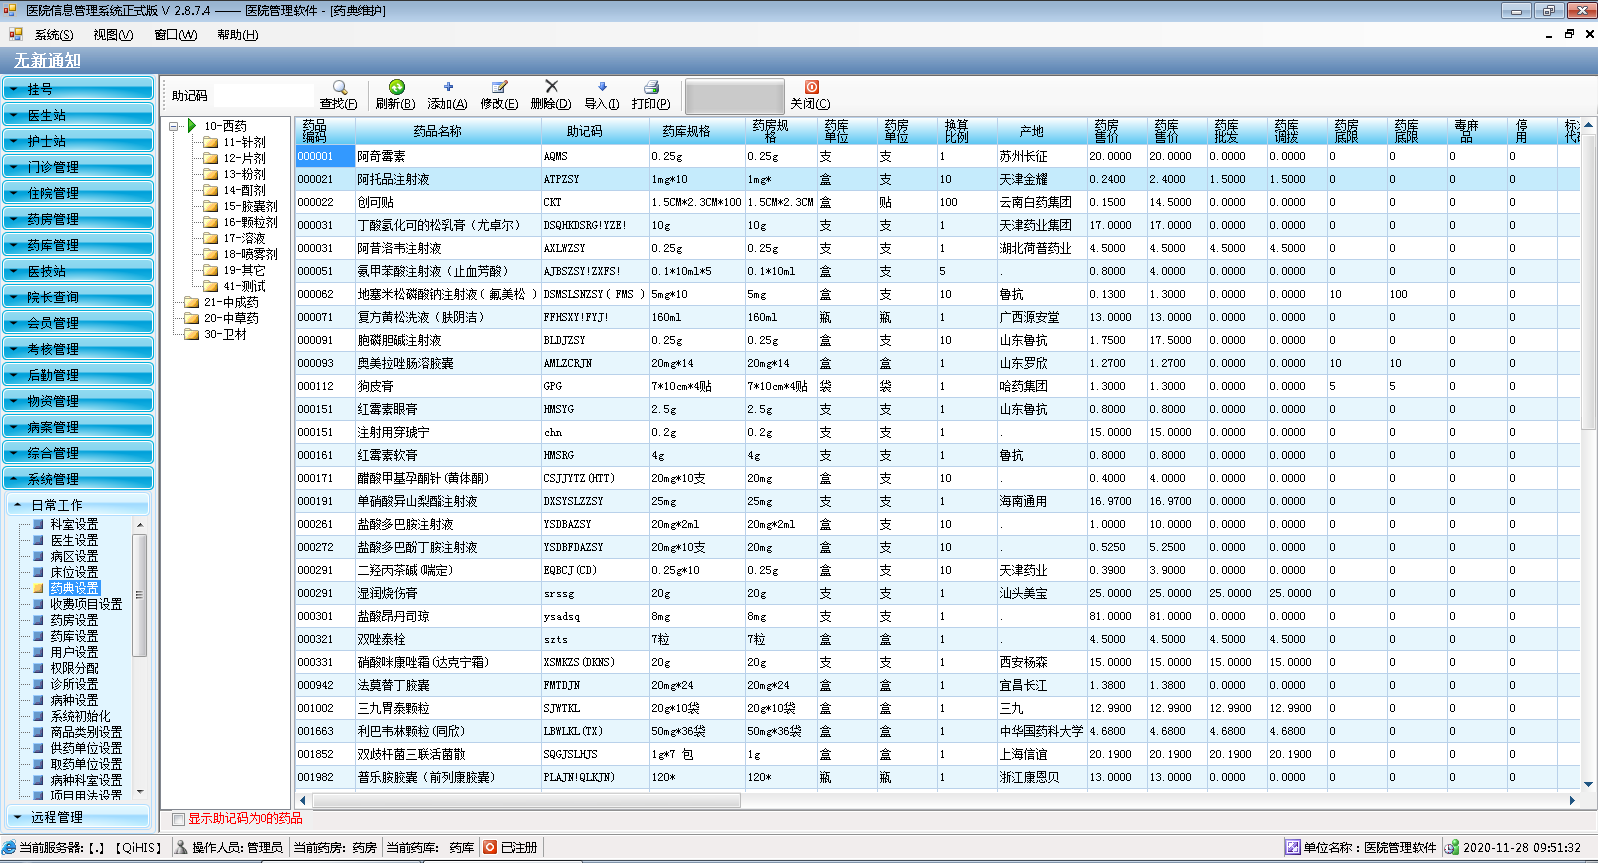Expand the 会员管理 sidebar section
This screenshot has height=863, width=1598.
pos(78,323)
